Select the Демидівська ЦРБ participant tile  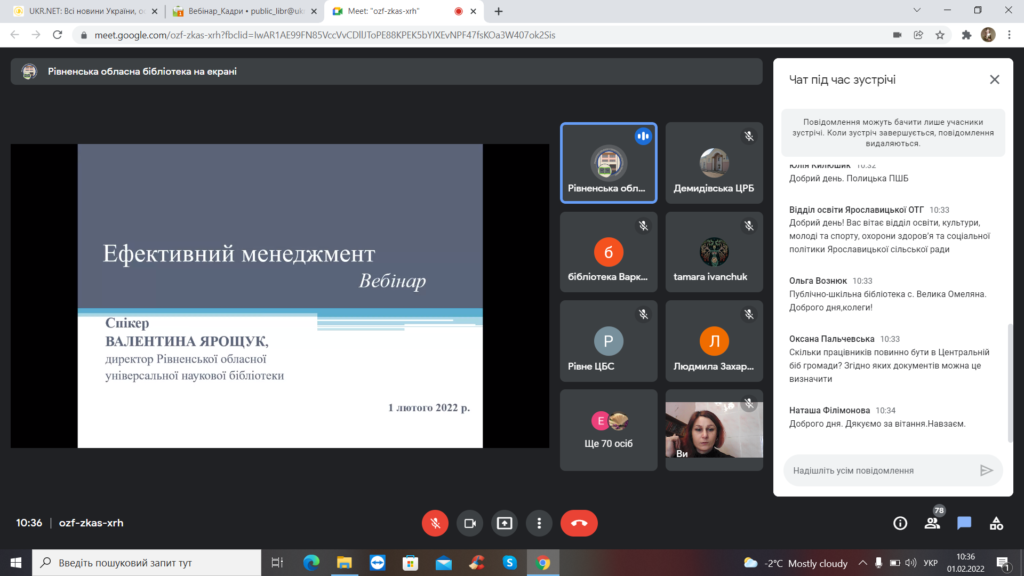(713, 163)
